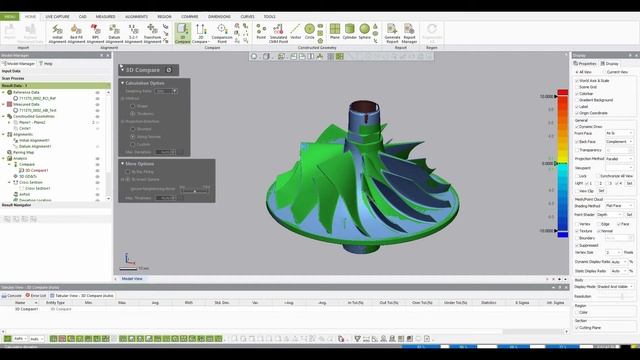Toggle visibility of Measured Data row
640x360 pixels.
[98, 104]
